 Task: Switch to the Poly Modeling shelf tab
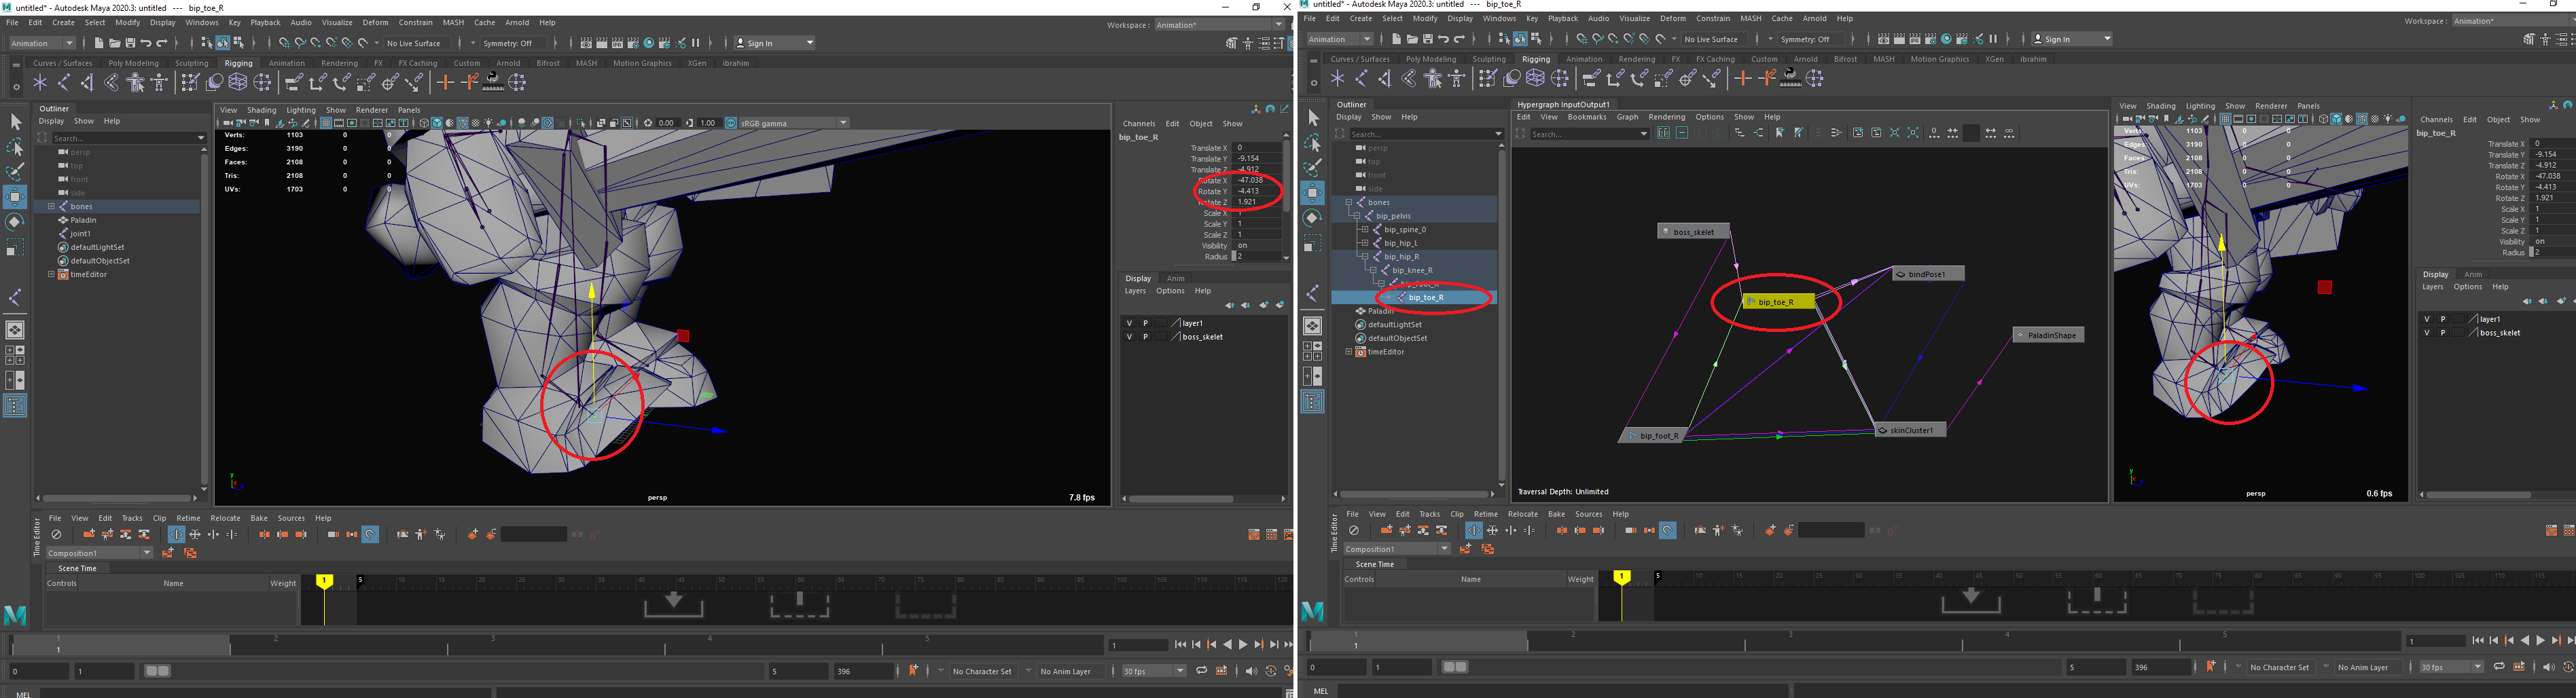click(x=133, y=62)
